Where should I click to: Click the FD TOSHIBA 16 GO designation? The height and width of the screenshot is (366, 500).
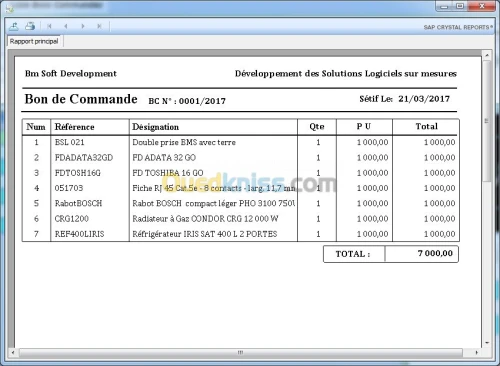168,173
